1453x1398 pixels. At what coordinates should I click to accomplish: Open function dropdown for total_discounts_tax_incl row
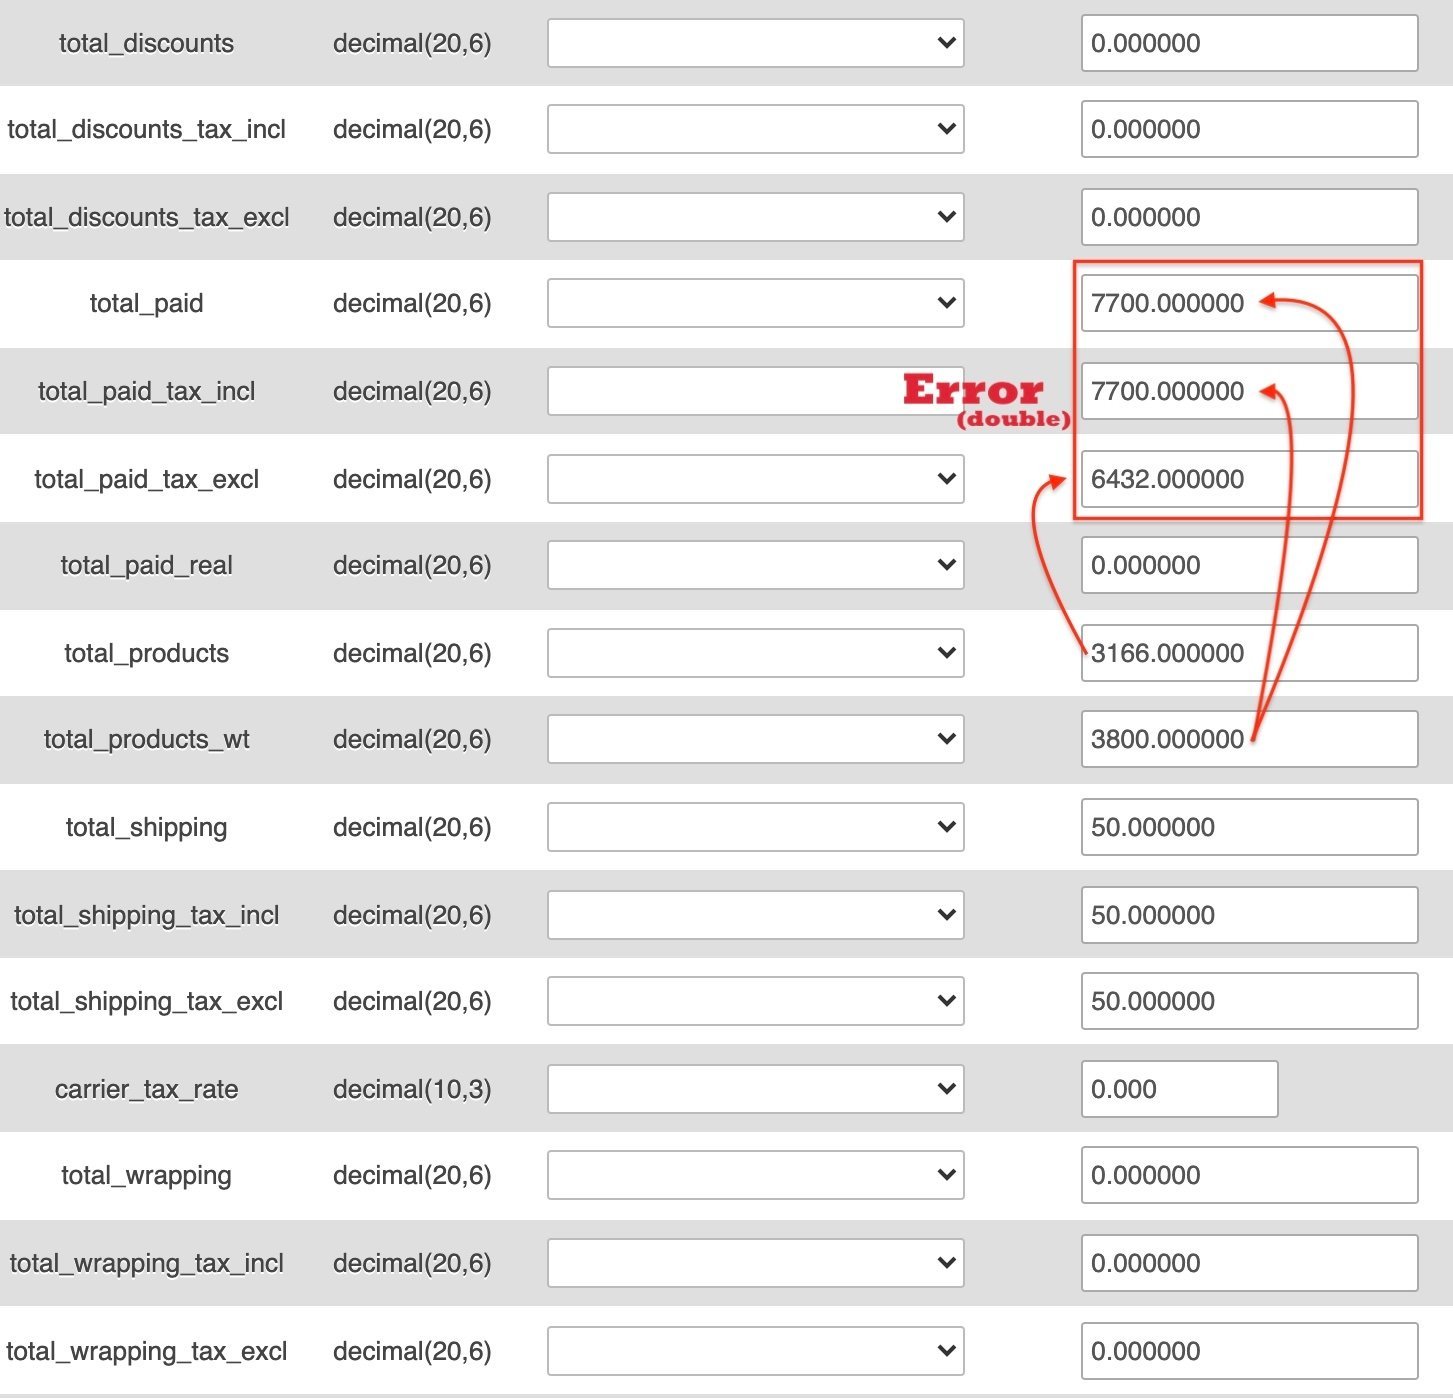(x=755, y=129)
